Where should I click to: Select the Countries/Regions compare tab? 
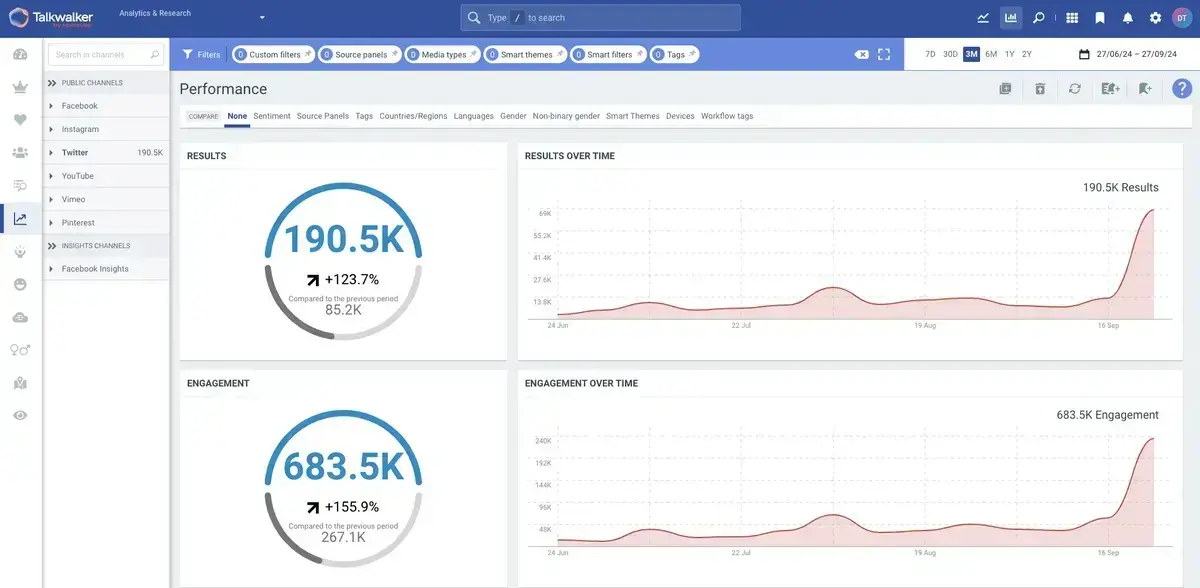pyautogui.click(x=413, y=116)
